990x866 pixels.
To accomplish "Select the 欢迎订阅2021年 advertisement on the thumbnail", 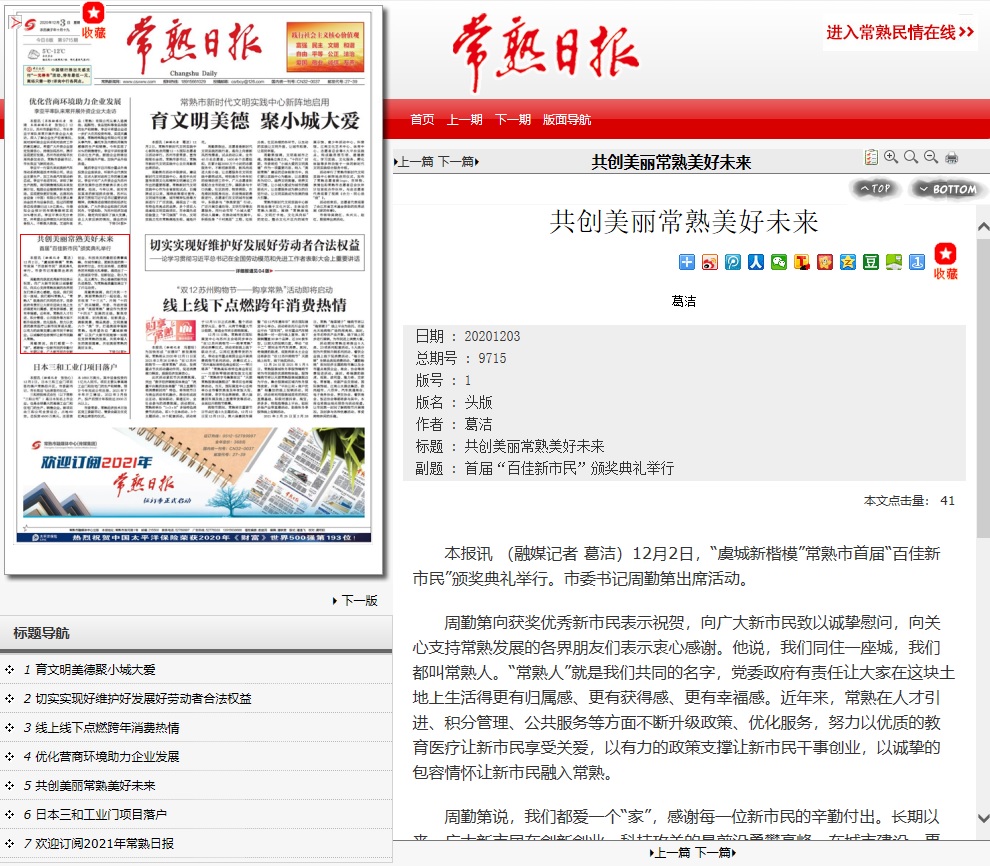I will (193, 472).
